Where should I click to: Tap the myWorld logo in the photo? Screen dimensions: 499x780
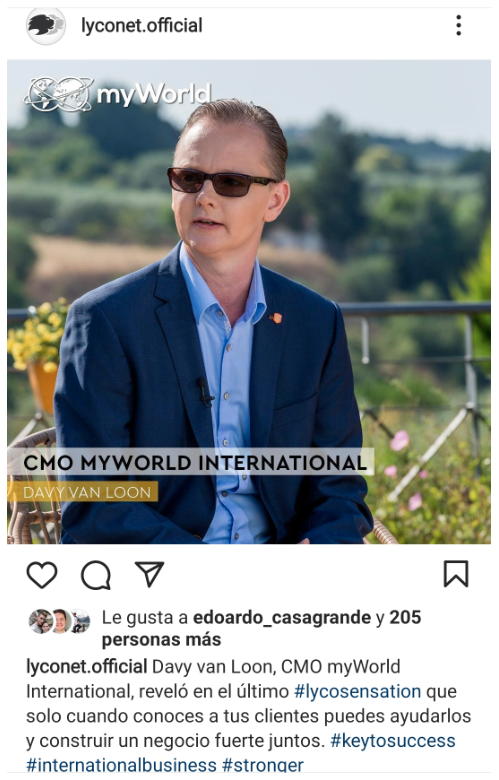pyautogui.click(x=118, y=94)
